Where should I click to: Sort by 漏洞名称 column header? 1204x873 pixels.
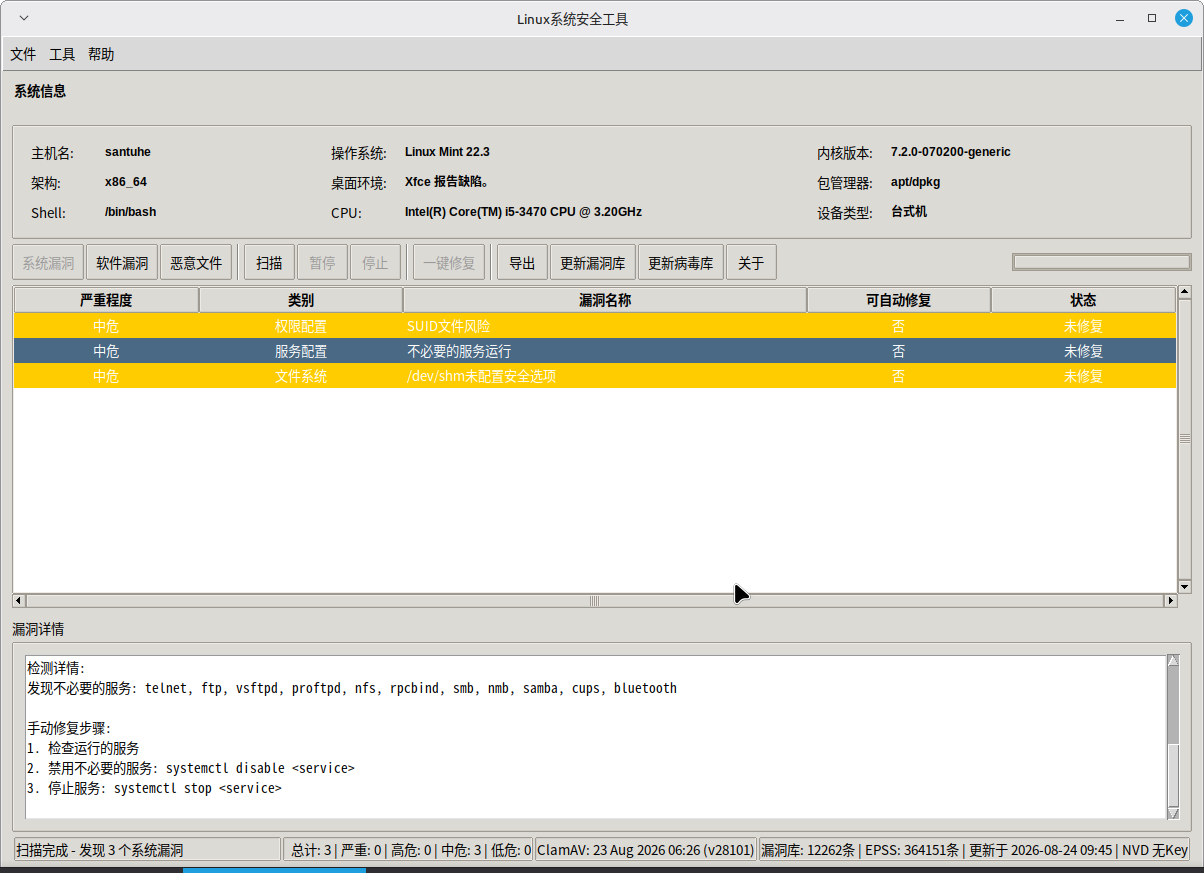pyautogui.click(x=605, y=300)
